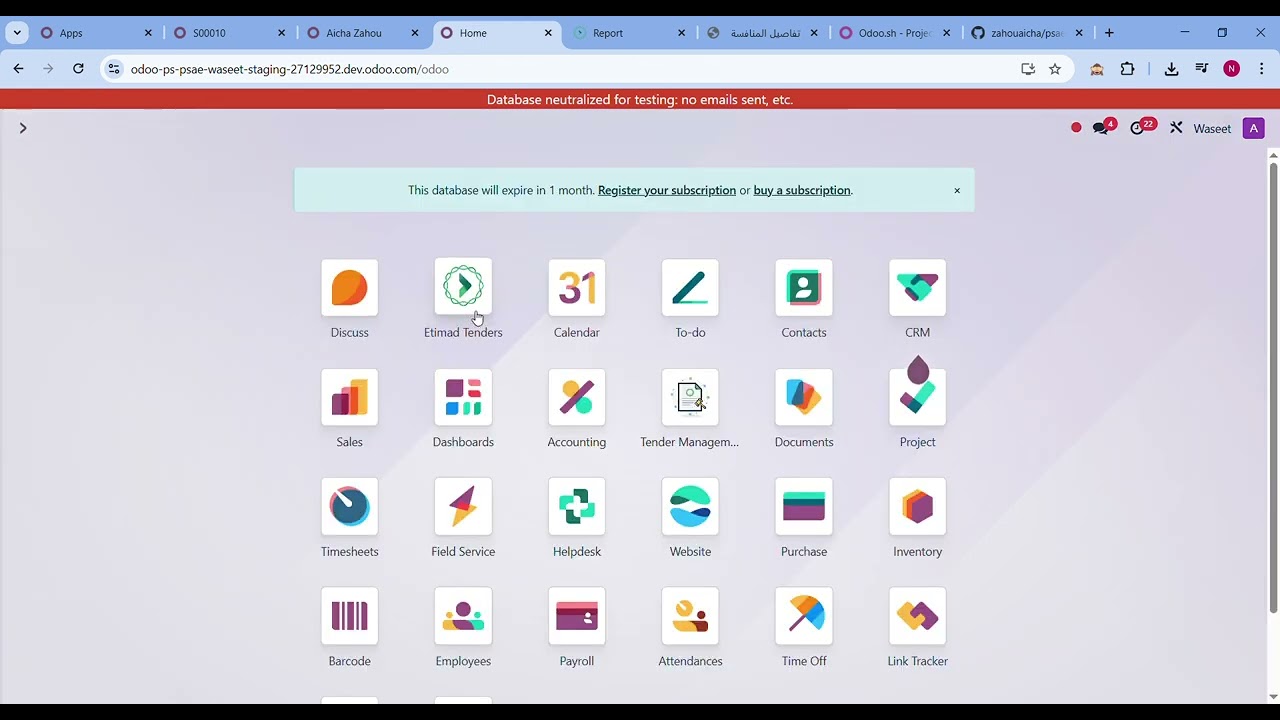Open the To-do app
Viewport: 1280px width, 720px height.
point(690,288)
